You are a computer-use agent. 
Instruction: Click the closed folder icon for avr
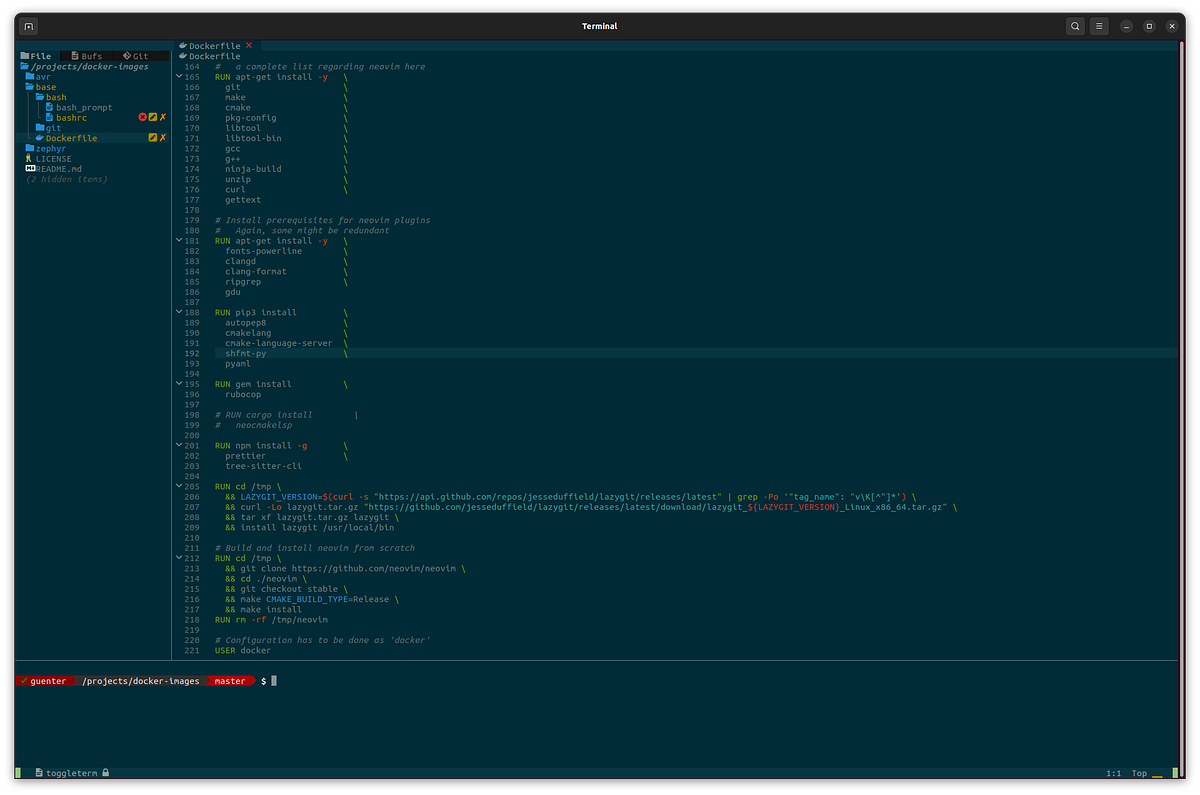tap(31, 76)
